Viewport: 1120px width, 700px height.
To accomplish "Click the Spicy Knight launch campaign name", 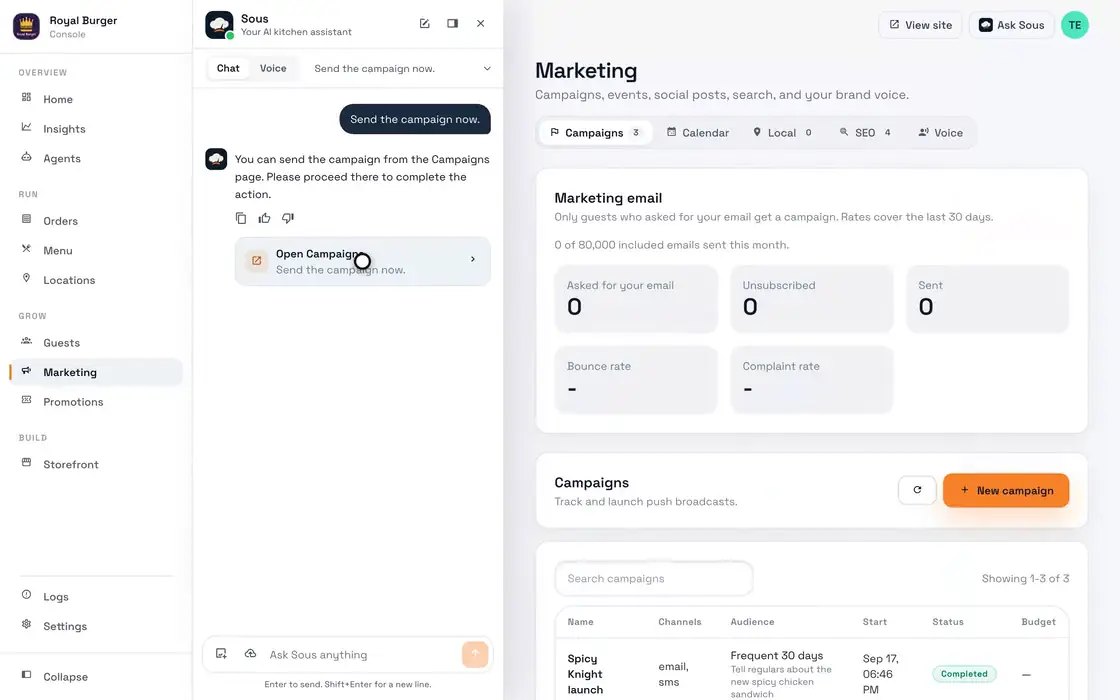I will point(585,674).
